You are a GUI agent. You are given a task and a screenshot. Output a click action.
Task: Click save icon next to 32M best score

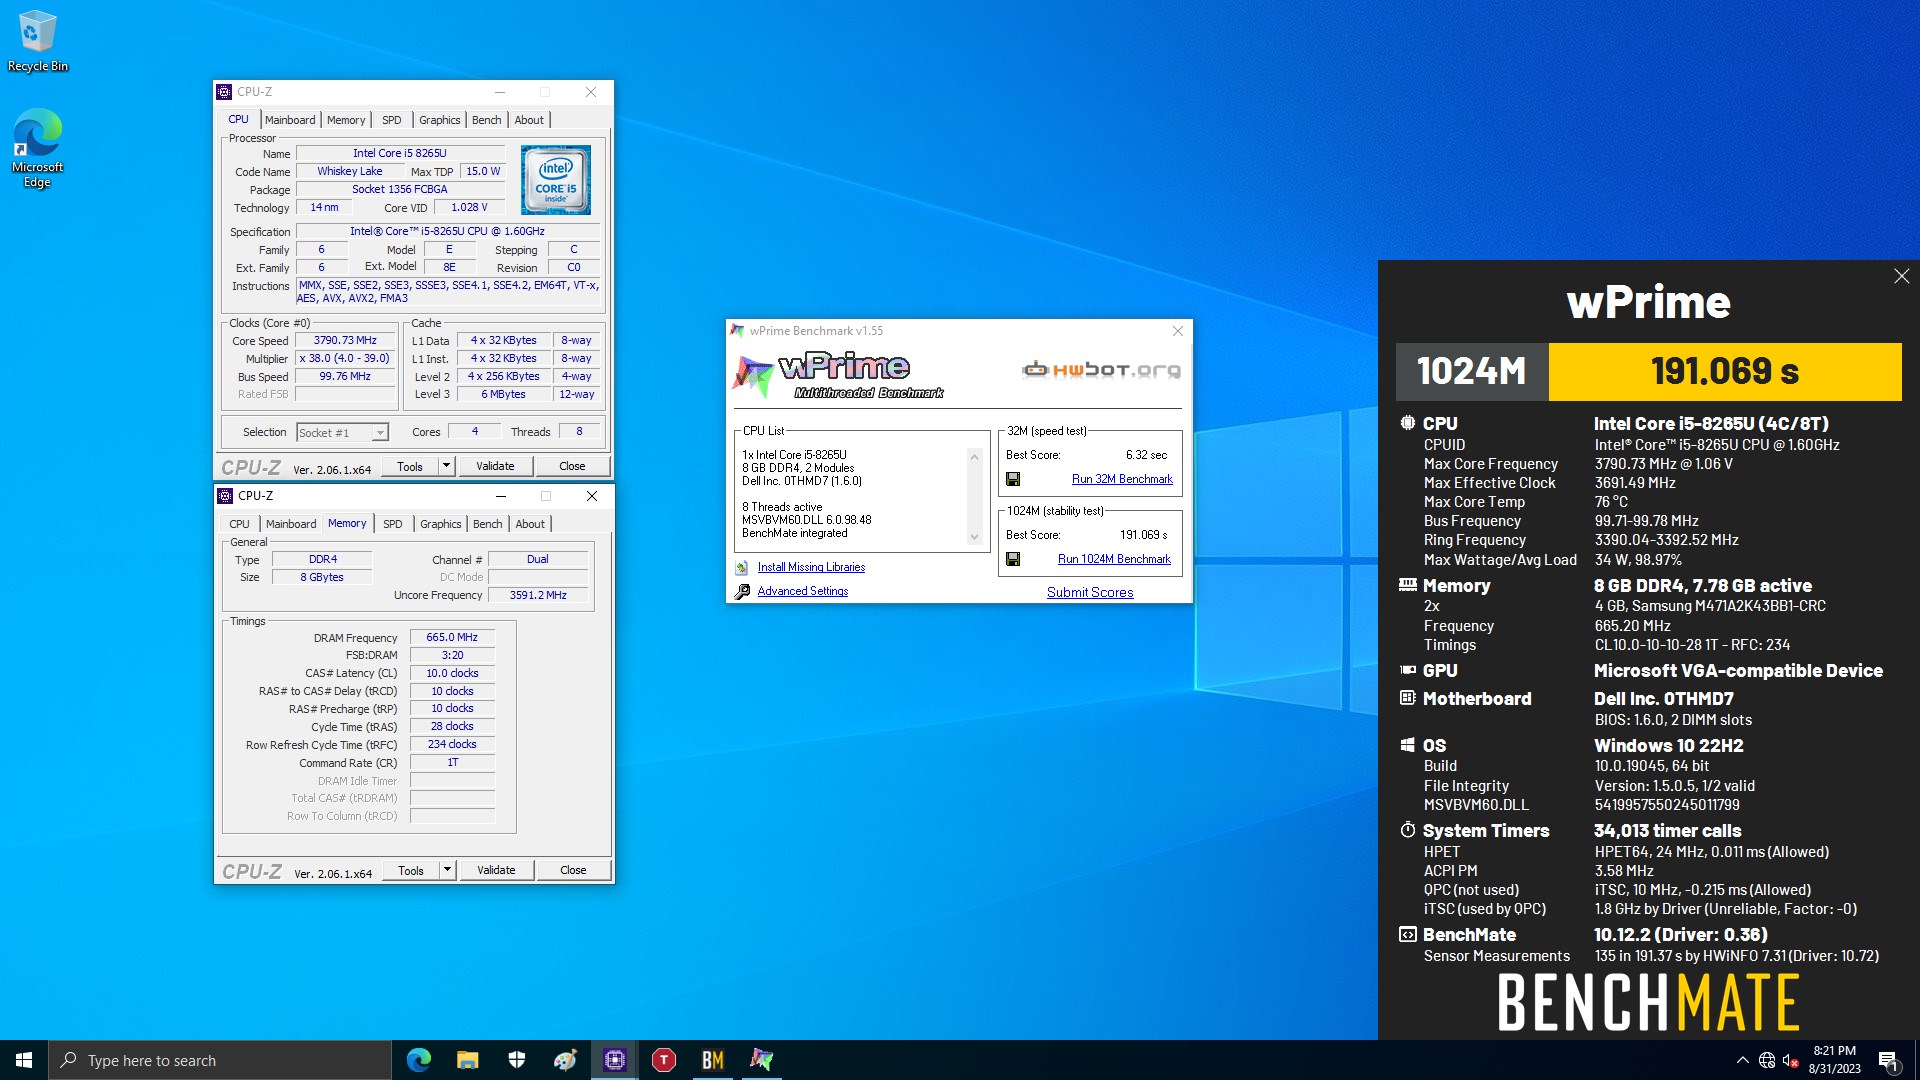(x=1013, y=479)
